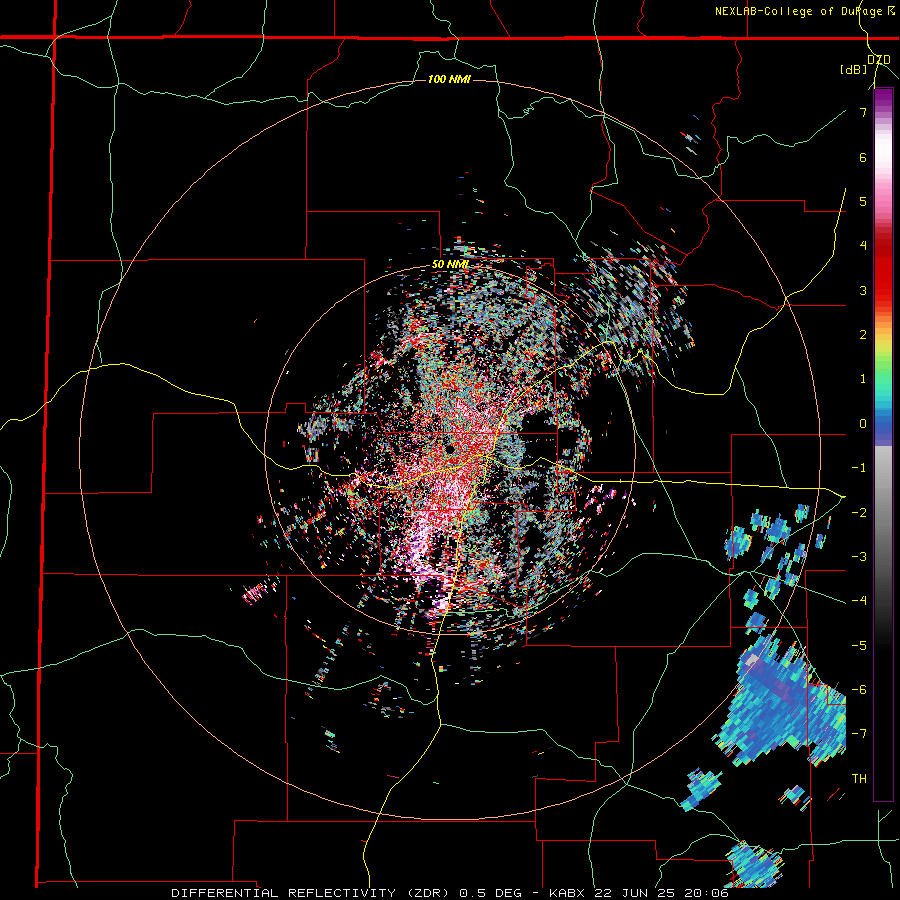Click the -2 value on the scale

pos(859,512)
